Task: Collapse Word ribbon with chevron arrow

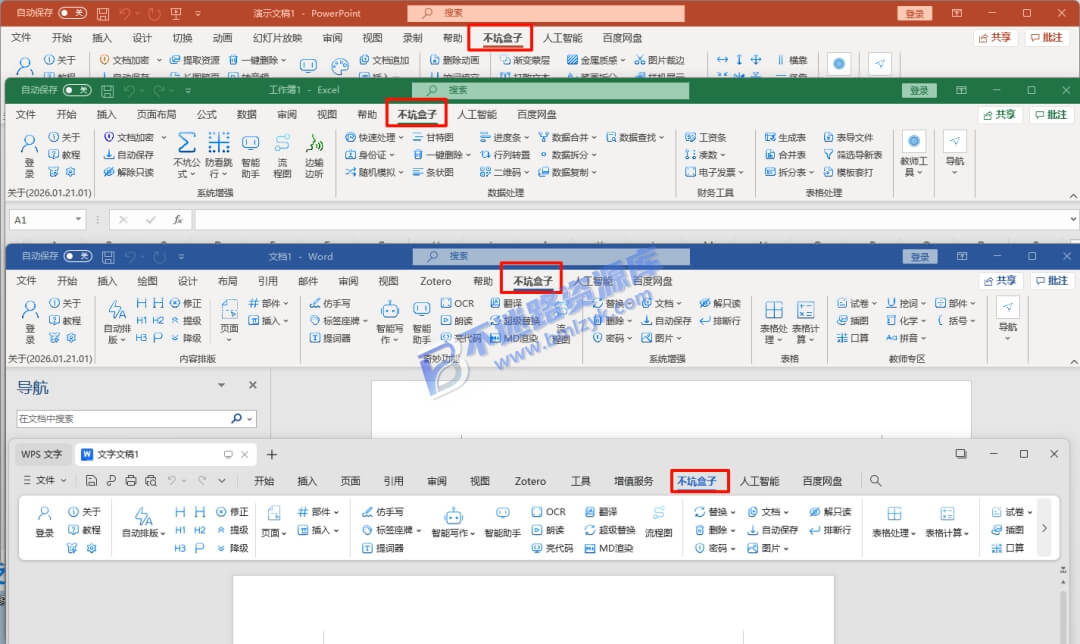Action: 1073,362
